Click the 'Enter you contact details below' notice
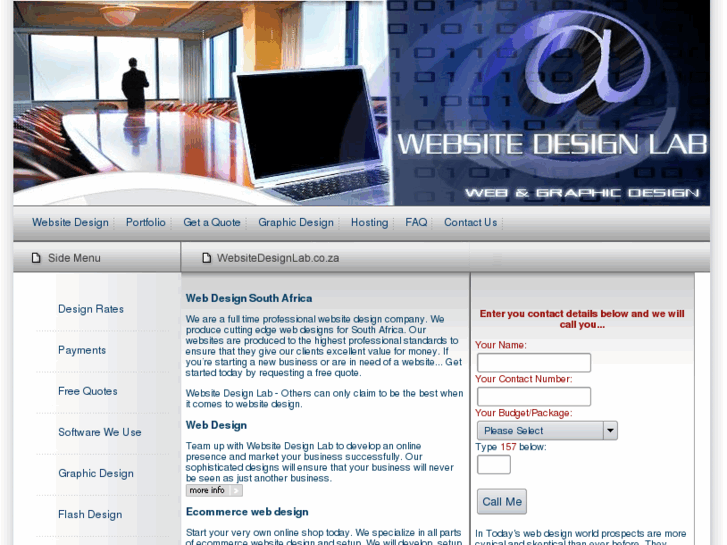The width and height of the screenshot is (727, 545). pyautogui.click(x=582, y=319)
